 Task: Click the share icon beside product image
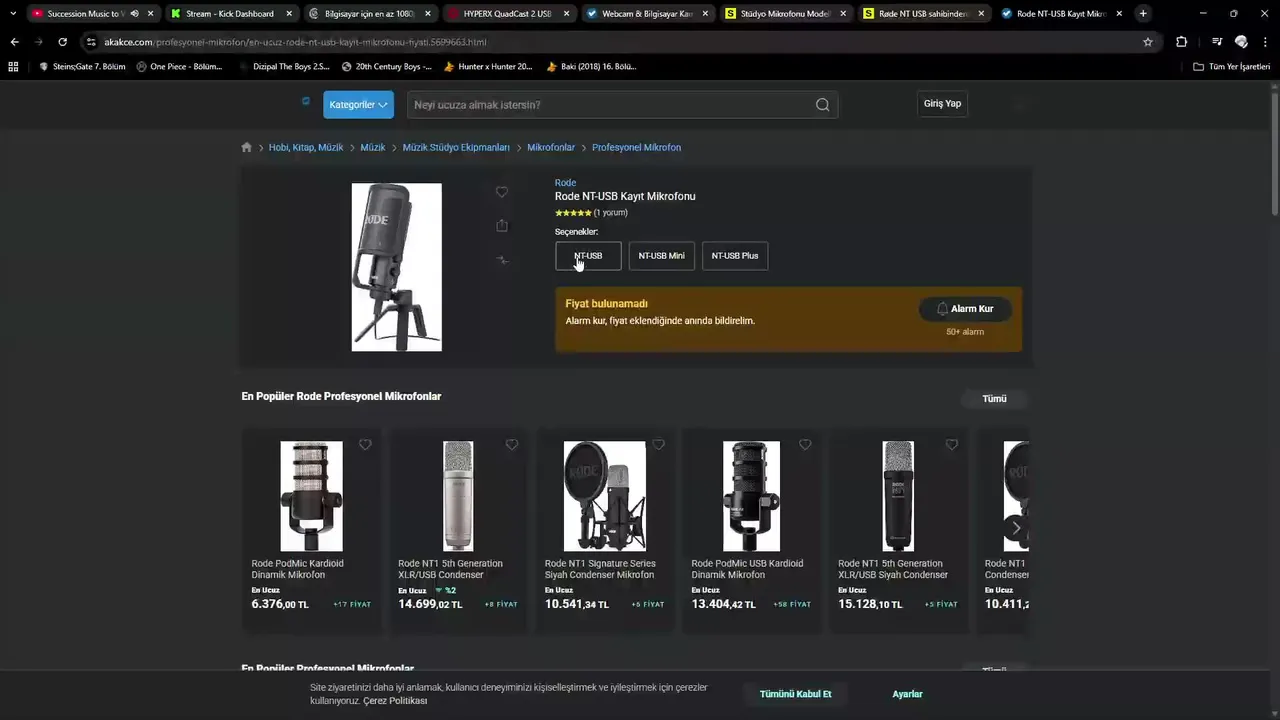pyautogui.click(x=502, y=226)
